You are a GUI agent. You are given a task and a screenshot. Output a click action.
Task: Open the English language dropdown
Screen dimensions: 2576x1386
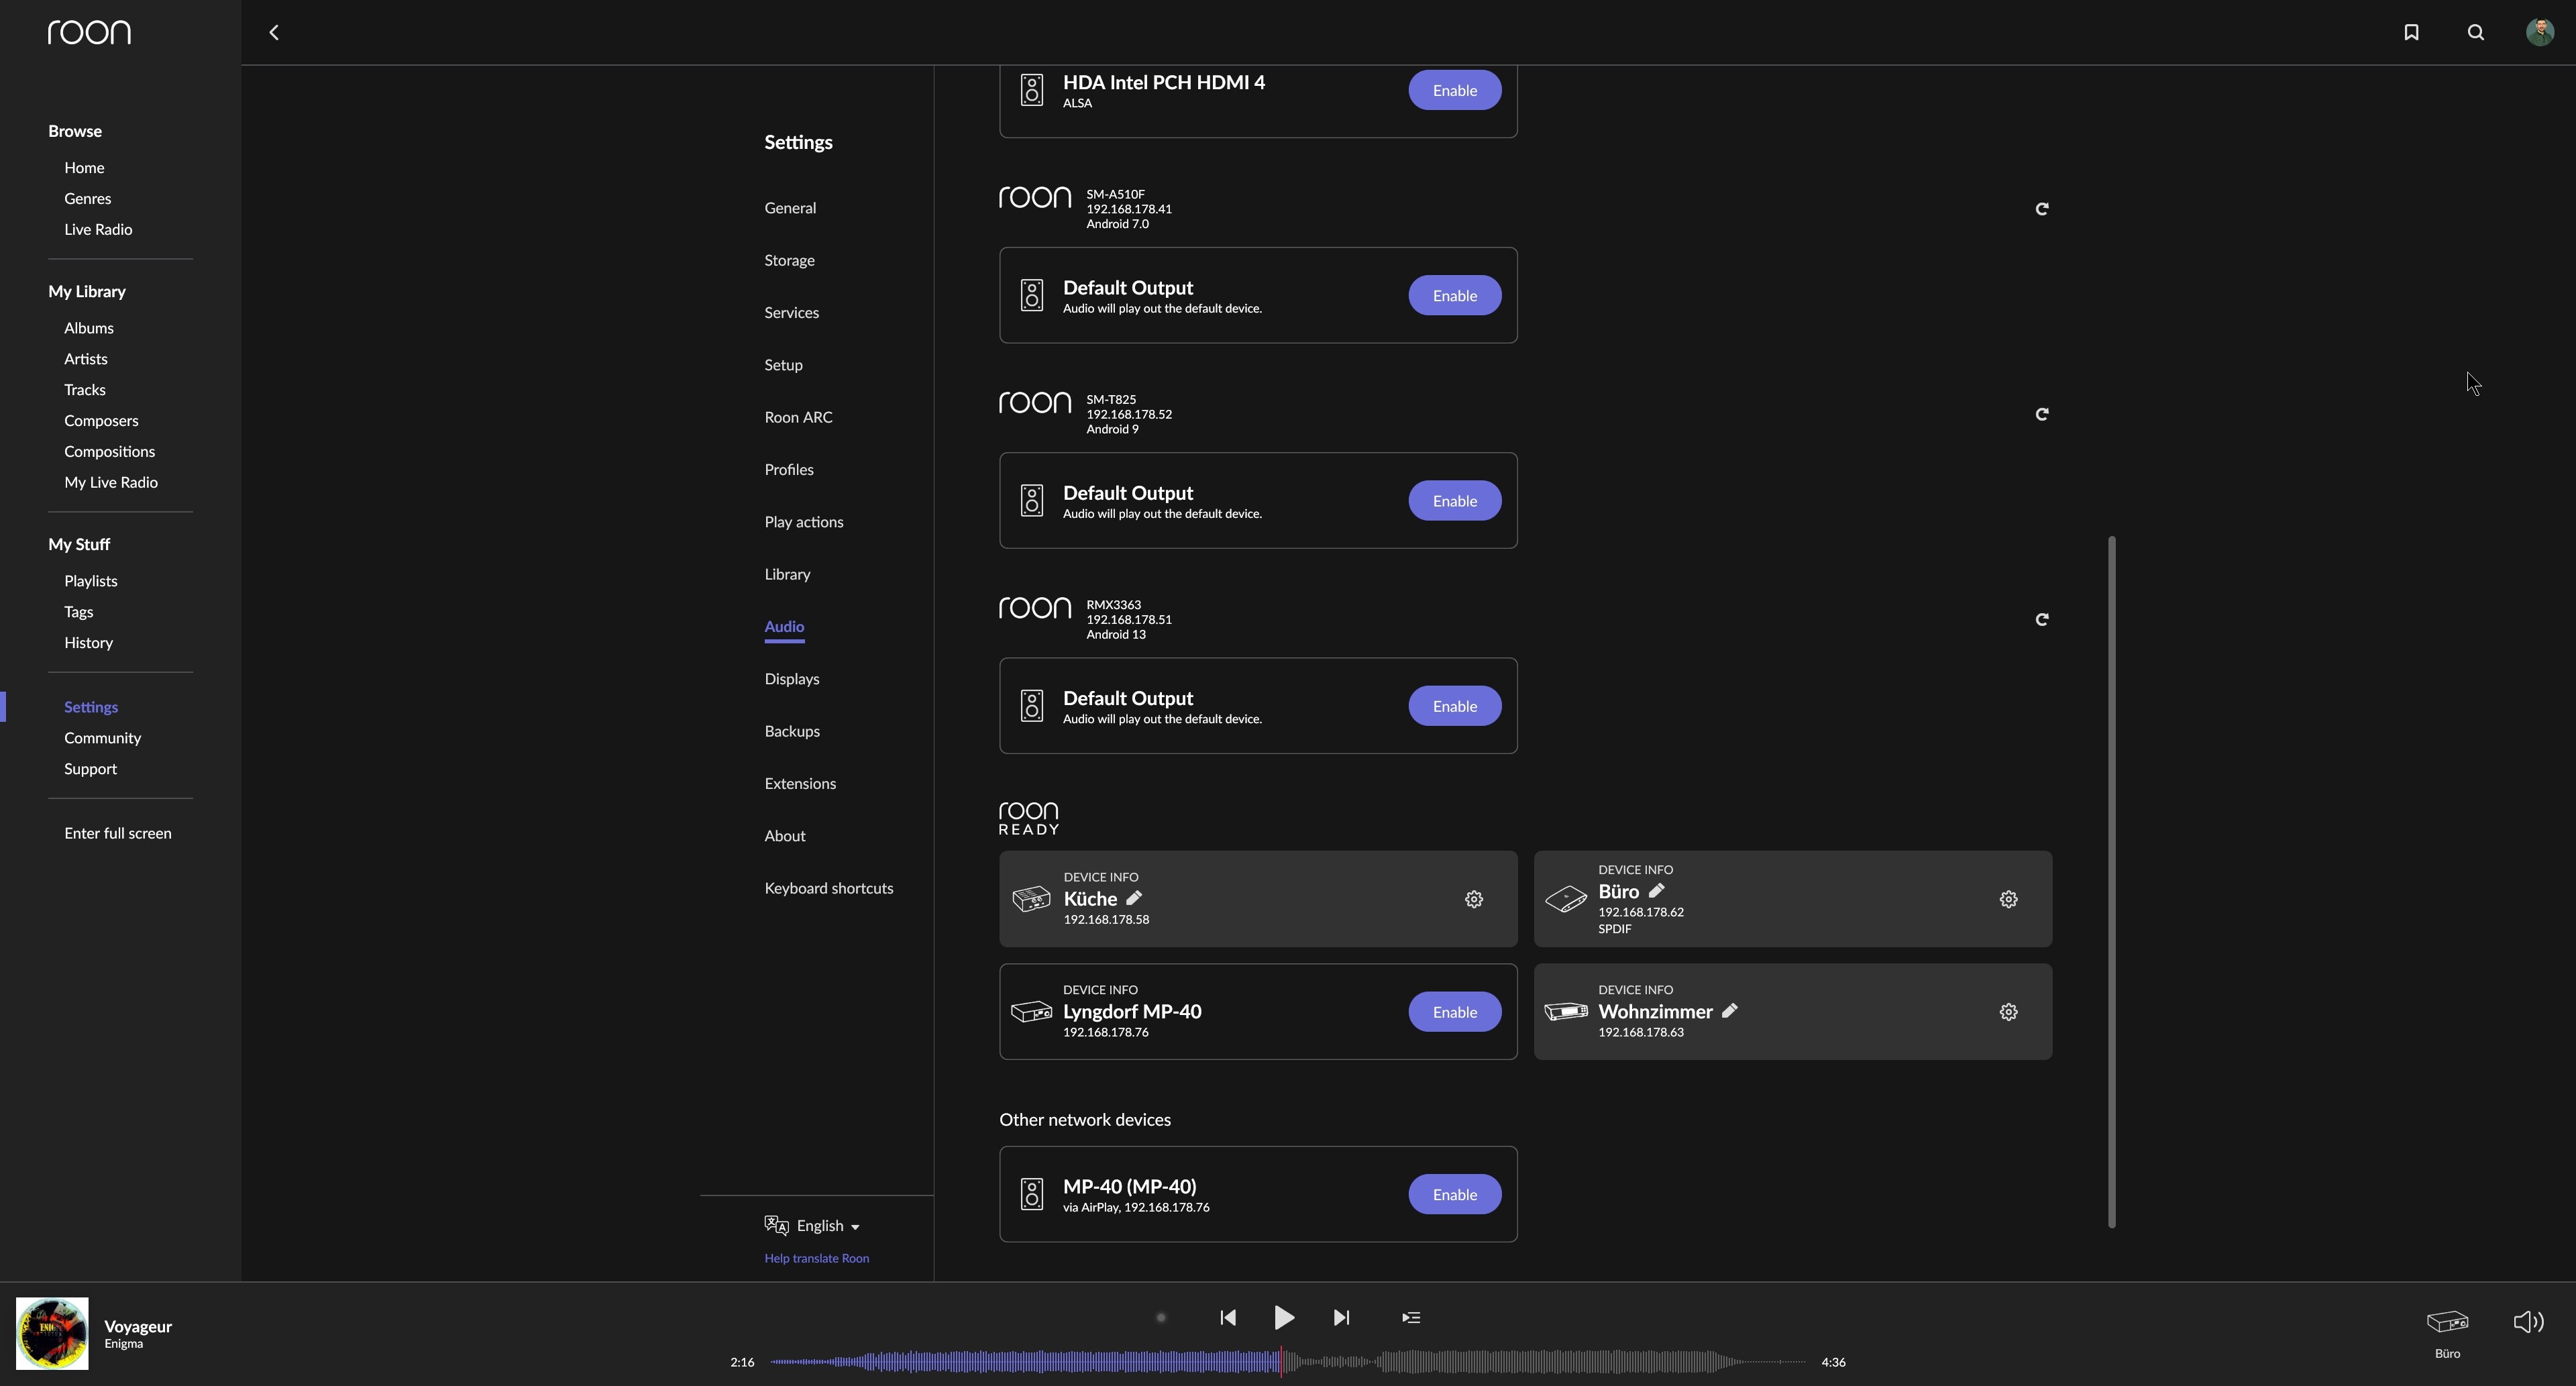click(828, 1226)
